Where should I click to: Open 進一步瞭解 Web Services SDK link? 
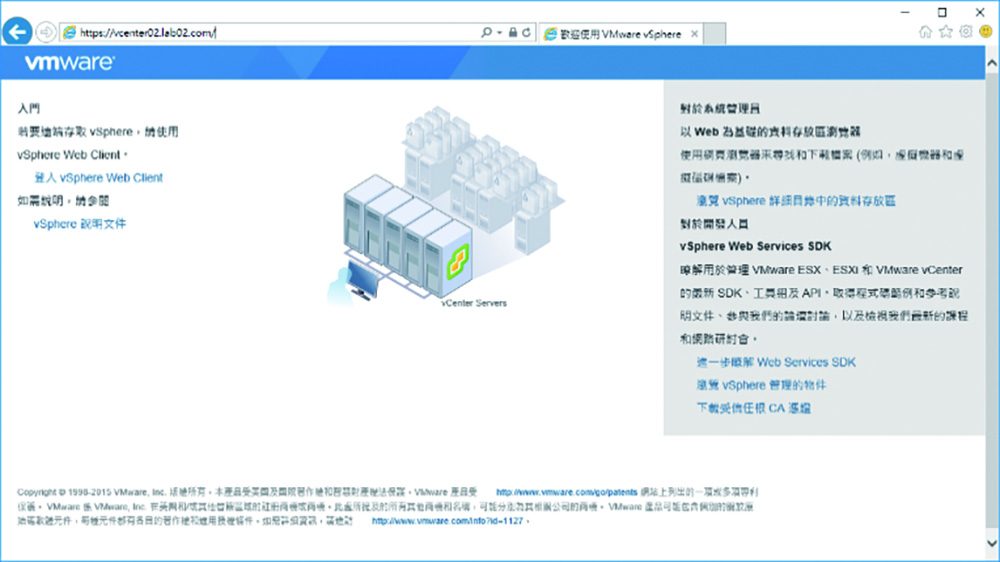point(776,362)
